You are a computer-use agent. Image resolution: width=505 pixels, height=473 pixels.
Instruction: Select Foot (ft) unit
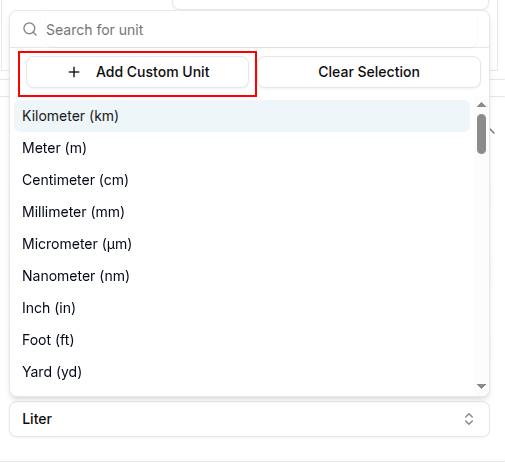click(242, 340)
